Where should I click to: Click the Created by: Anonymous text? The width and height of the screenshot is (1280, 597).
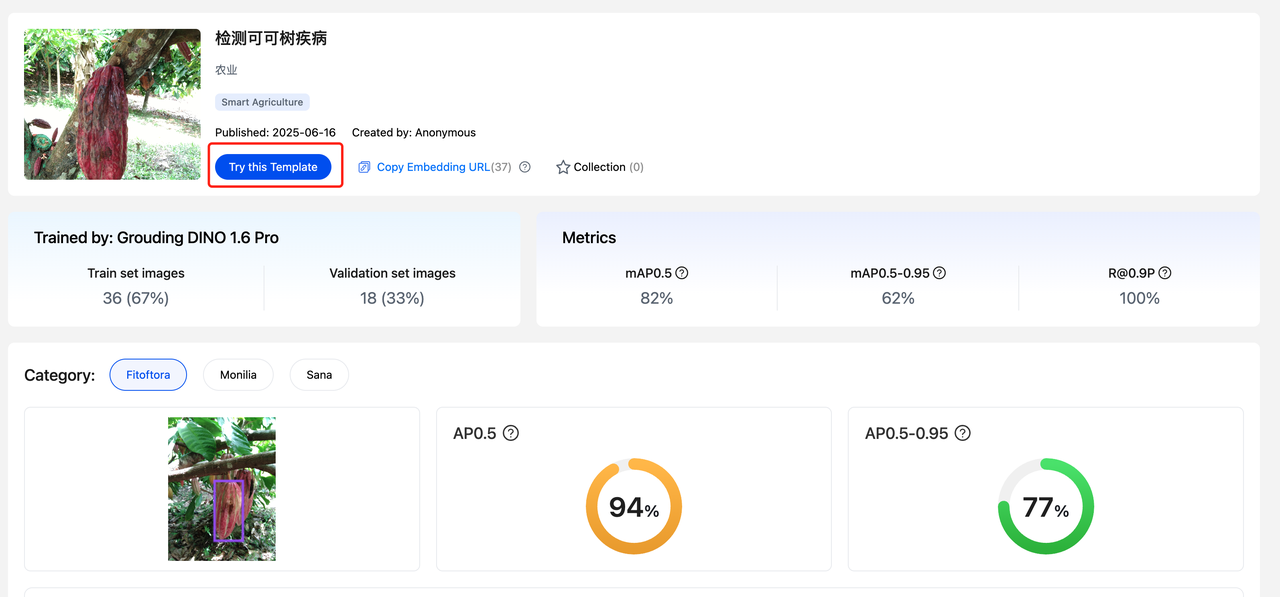[x=414, y=133]
